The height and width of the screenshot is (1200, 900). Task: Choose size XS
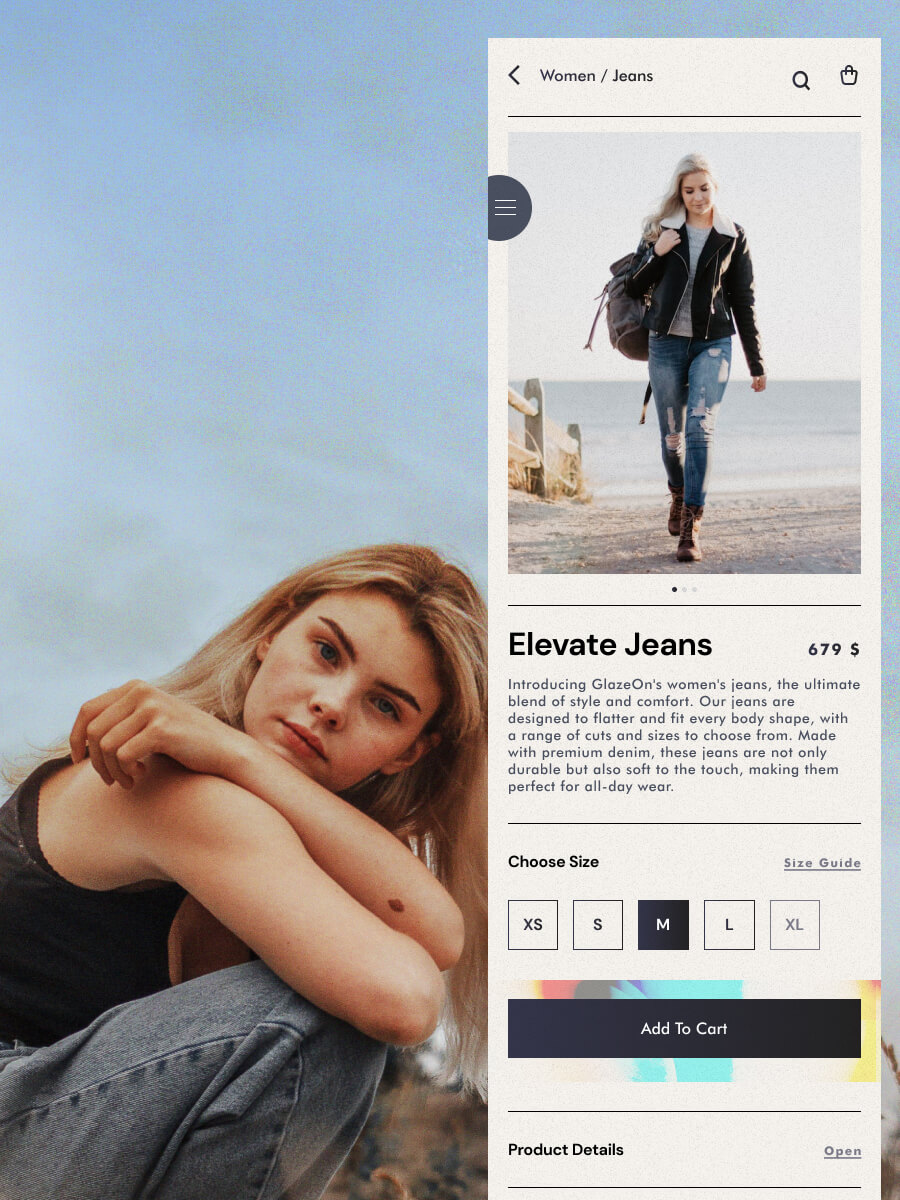tap(533, 925)
